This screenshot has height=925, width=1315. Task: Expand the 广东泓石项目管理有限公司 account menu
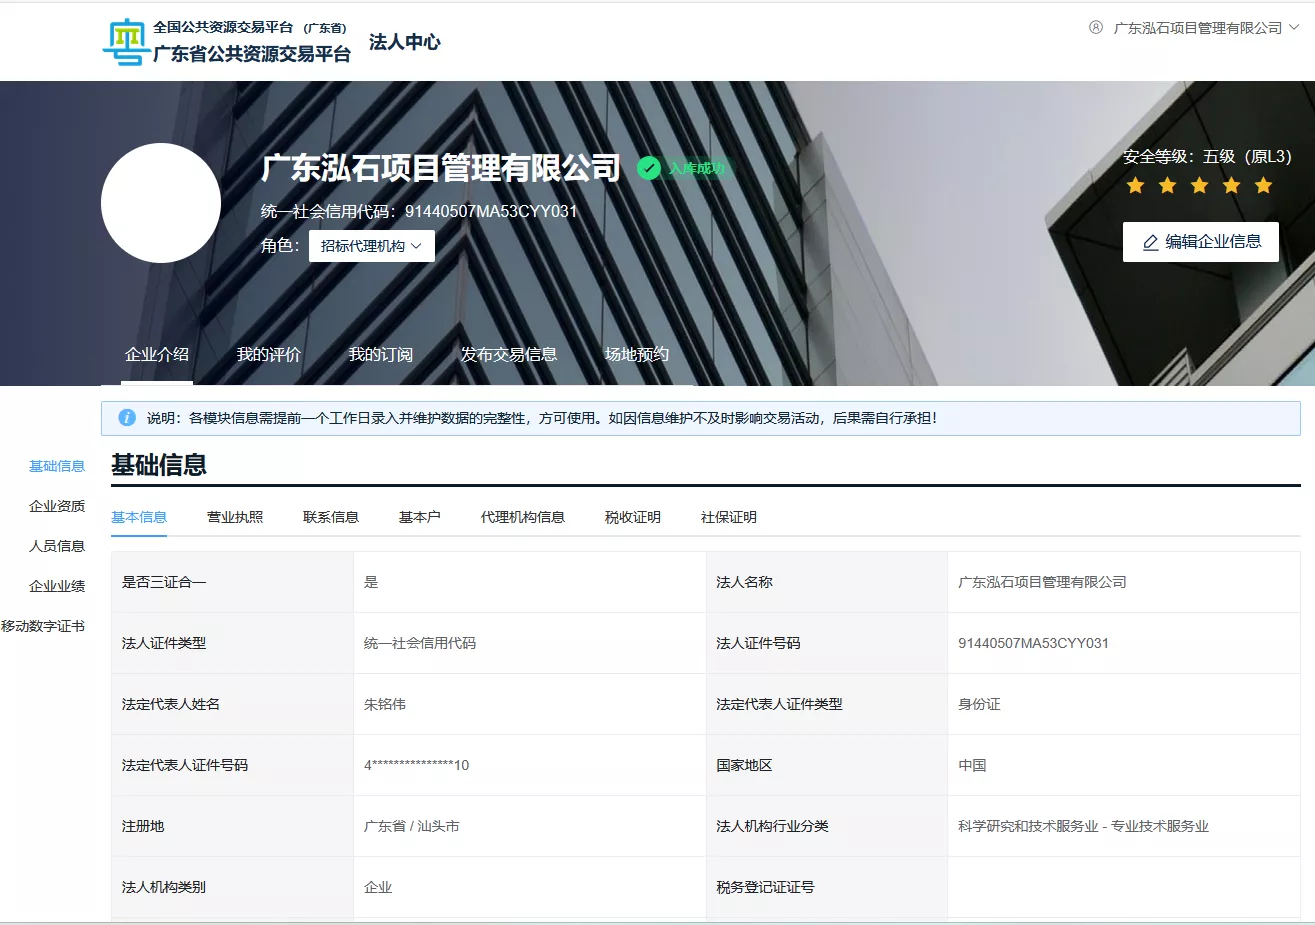[x=1206, y=28]
